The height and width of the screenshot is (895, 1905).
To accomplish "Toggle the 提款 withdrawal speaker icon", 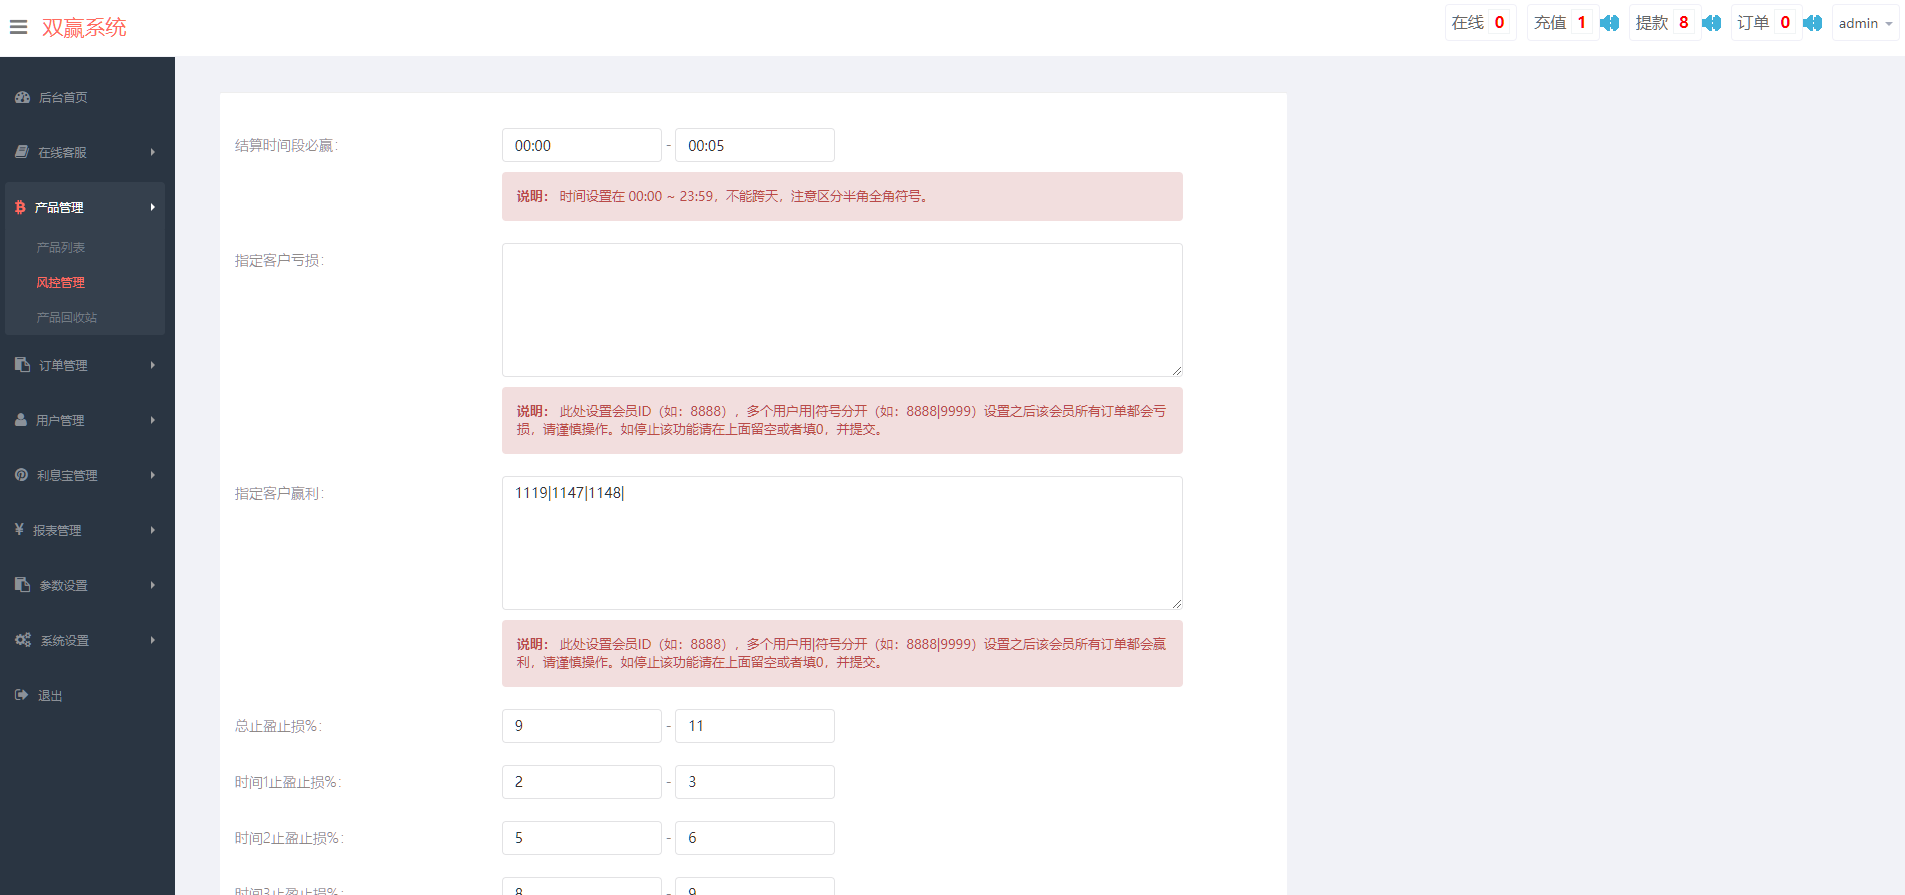I will [1711, 23].
